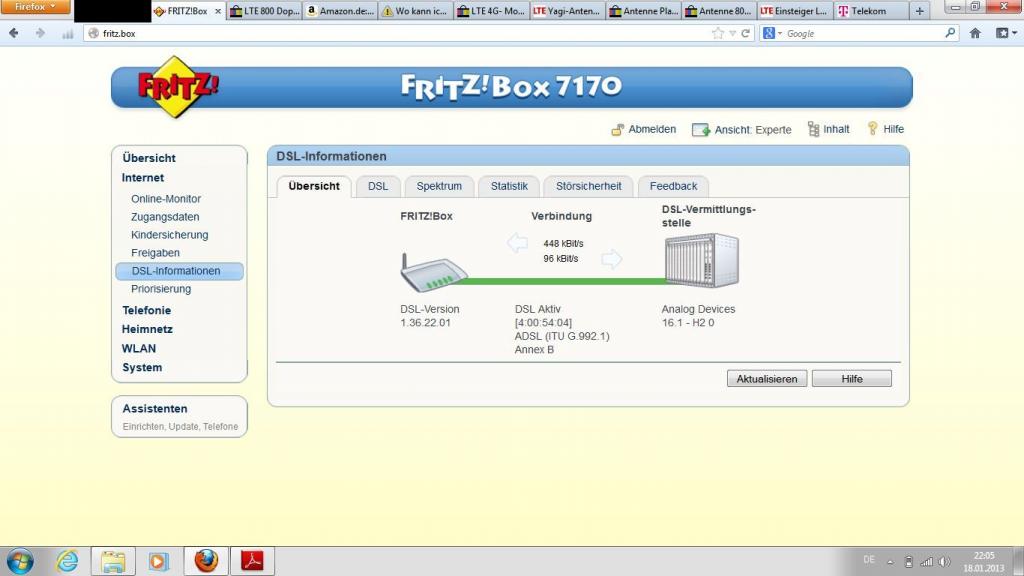Switch to LTE 4G- Mo... browser tab
Viewport: 1024px width, 576px height.
pos(491,11)
